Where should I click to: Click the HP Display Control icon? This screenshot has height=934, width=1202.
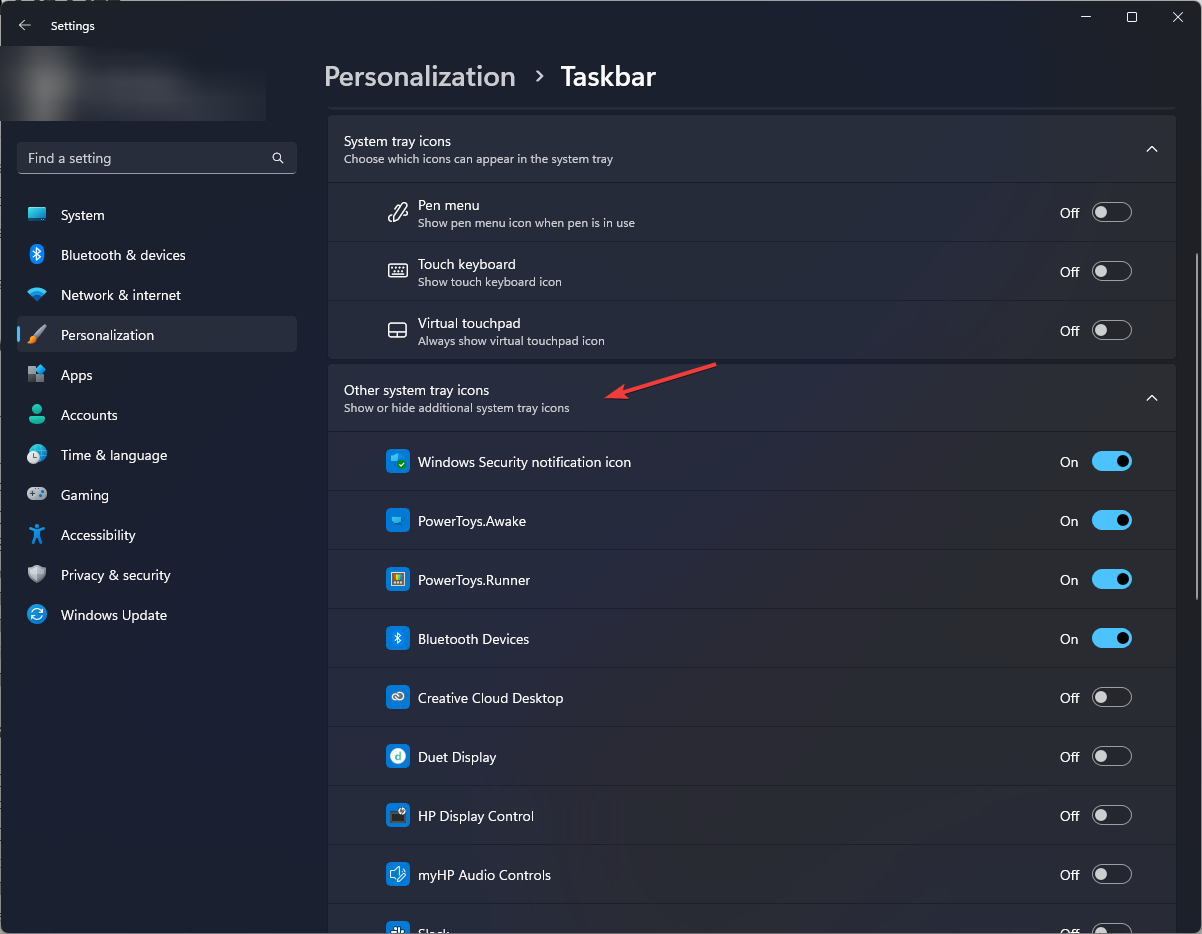click(x=398, y=816)
